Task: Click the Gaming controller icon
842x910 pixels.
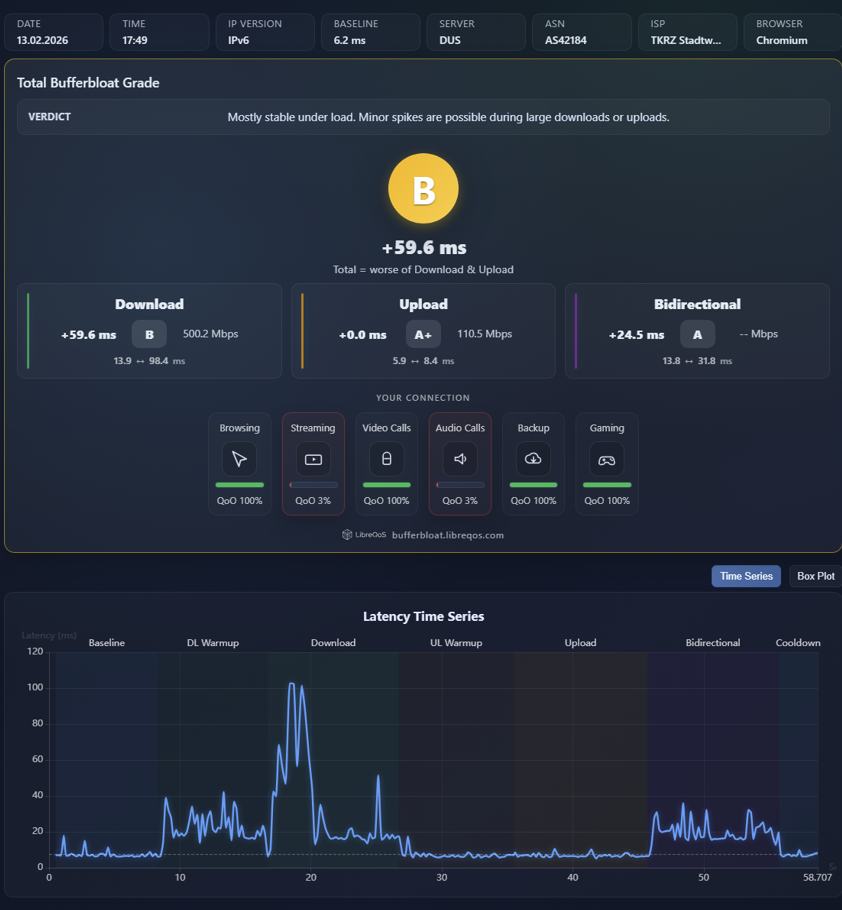Action: (x=607, y=459)
